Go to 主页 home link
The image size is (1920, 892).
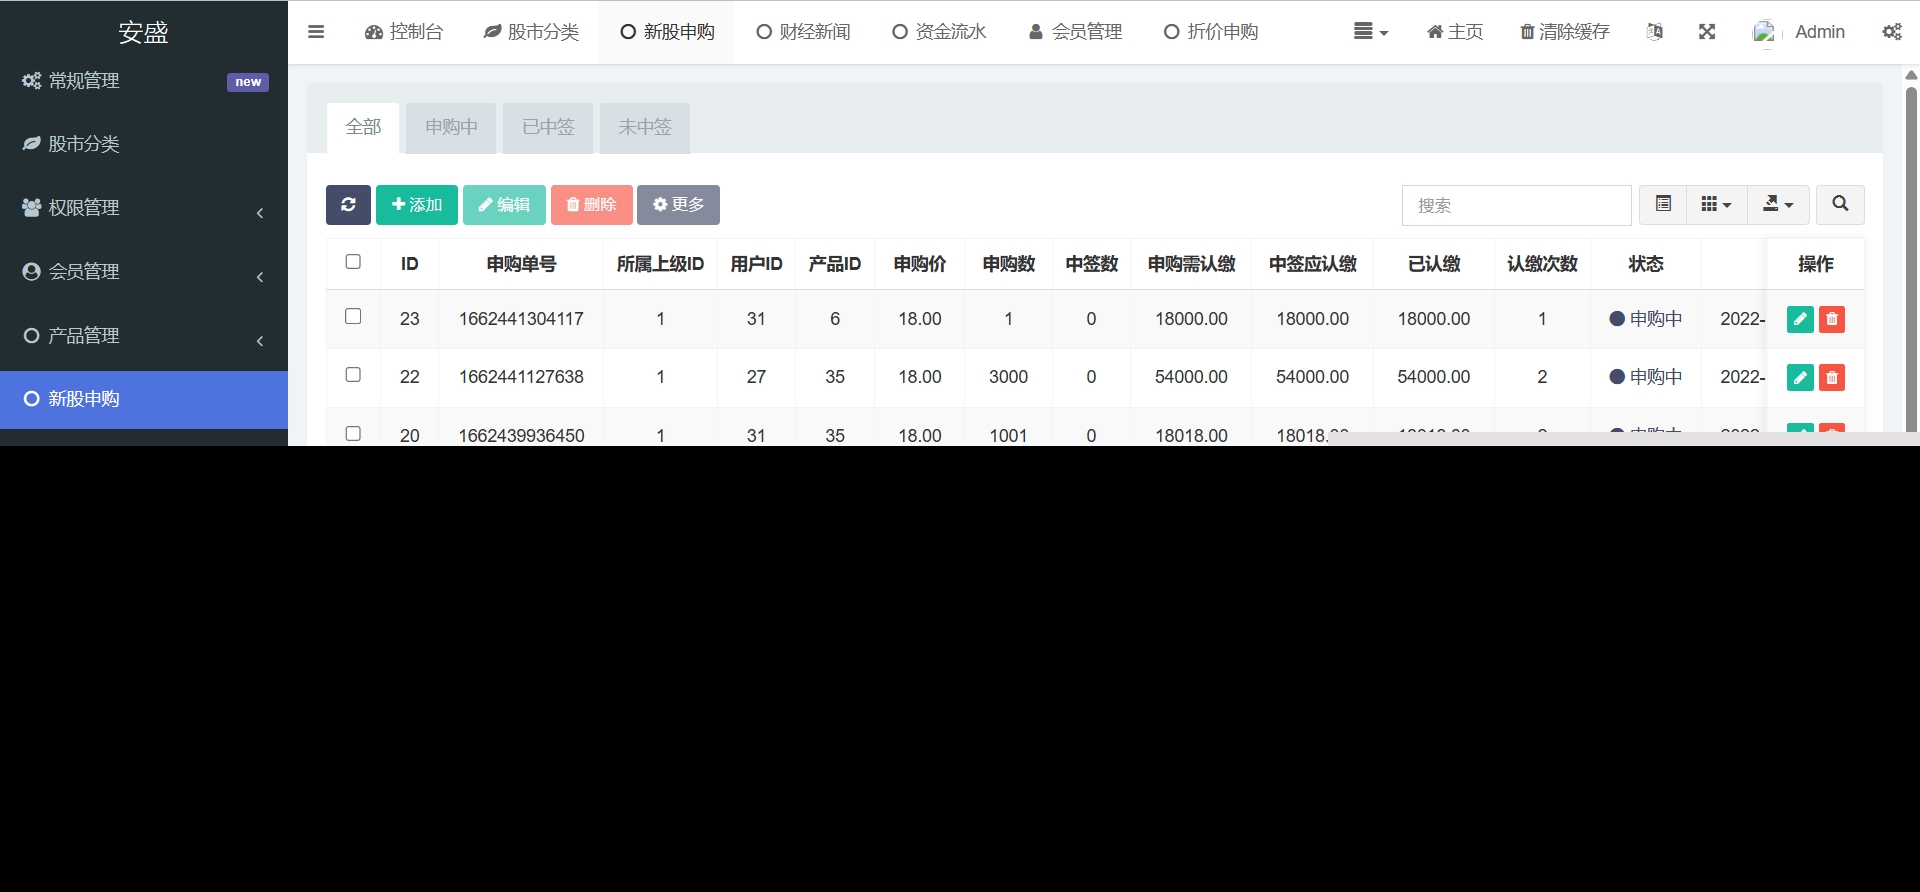point(1455,32)
